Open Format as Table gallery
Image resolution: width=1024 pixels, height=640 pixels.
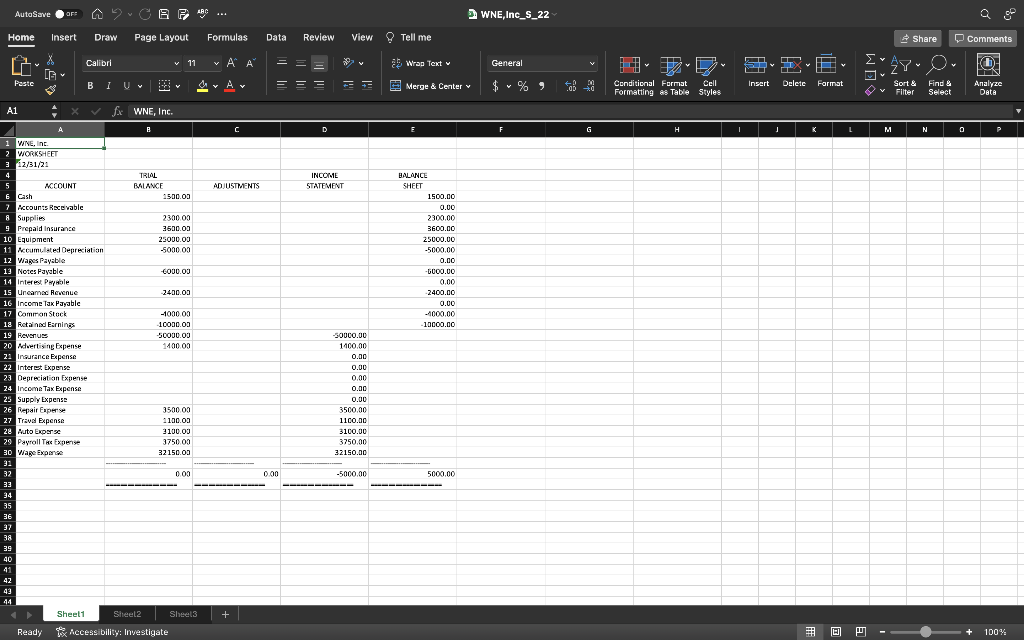point(674,76)
